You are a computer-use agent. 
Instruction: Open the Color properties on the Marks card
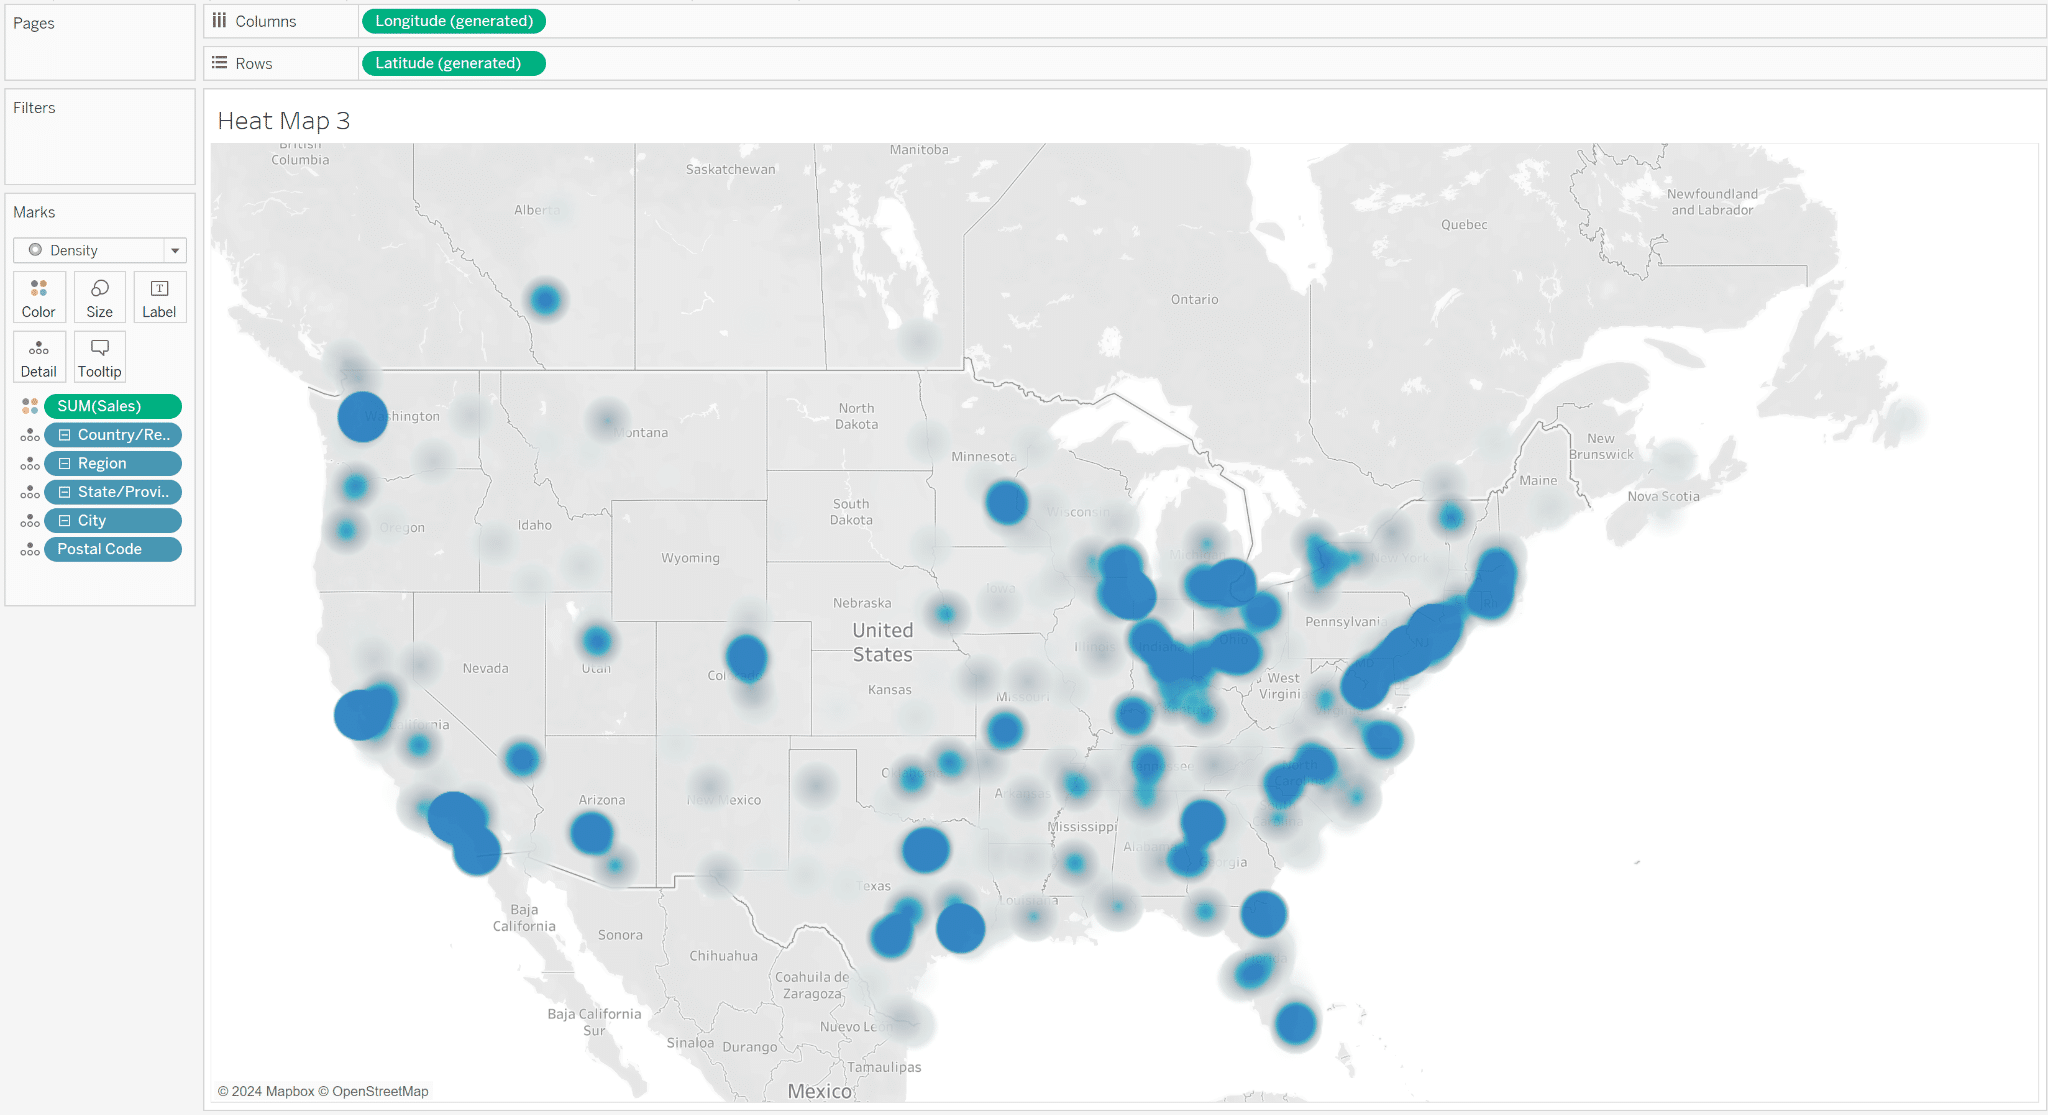coord(39,296)
